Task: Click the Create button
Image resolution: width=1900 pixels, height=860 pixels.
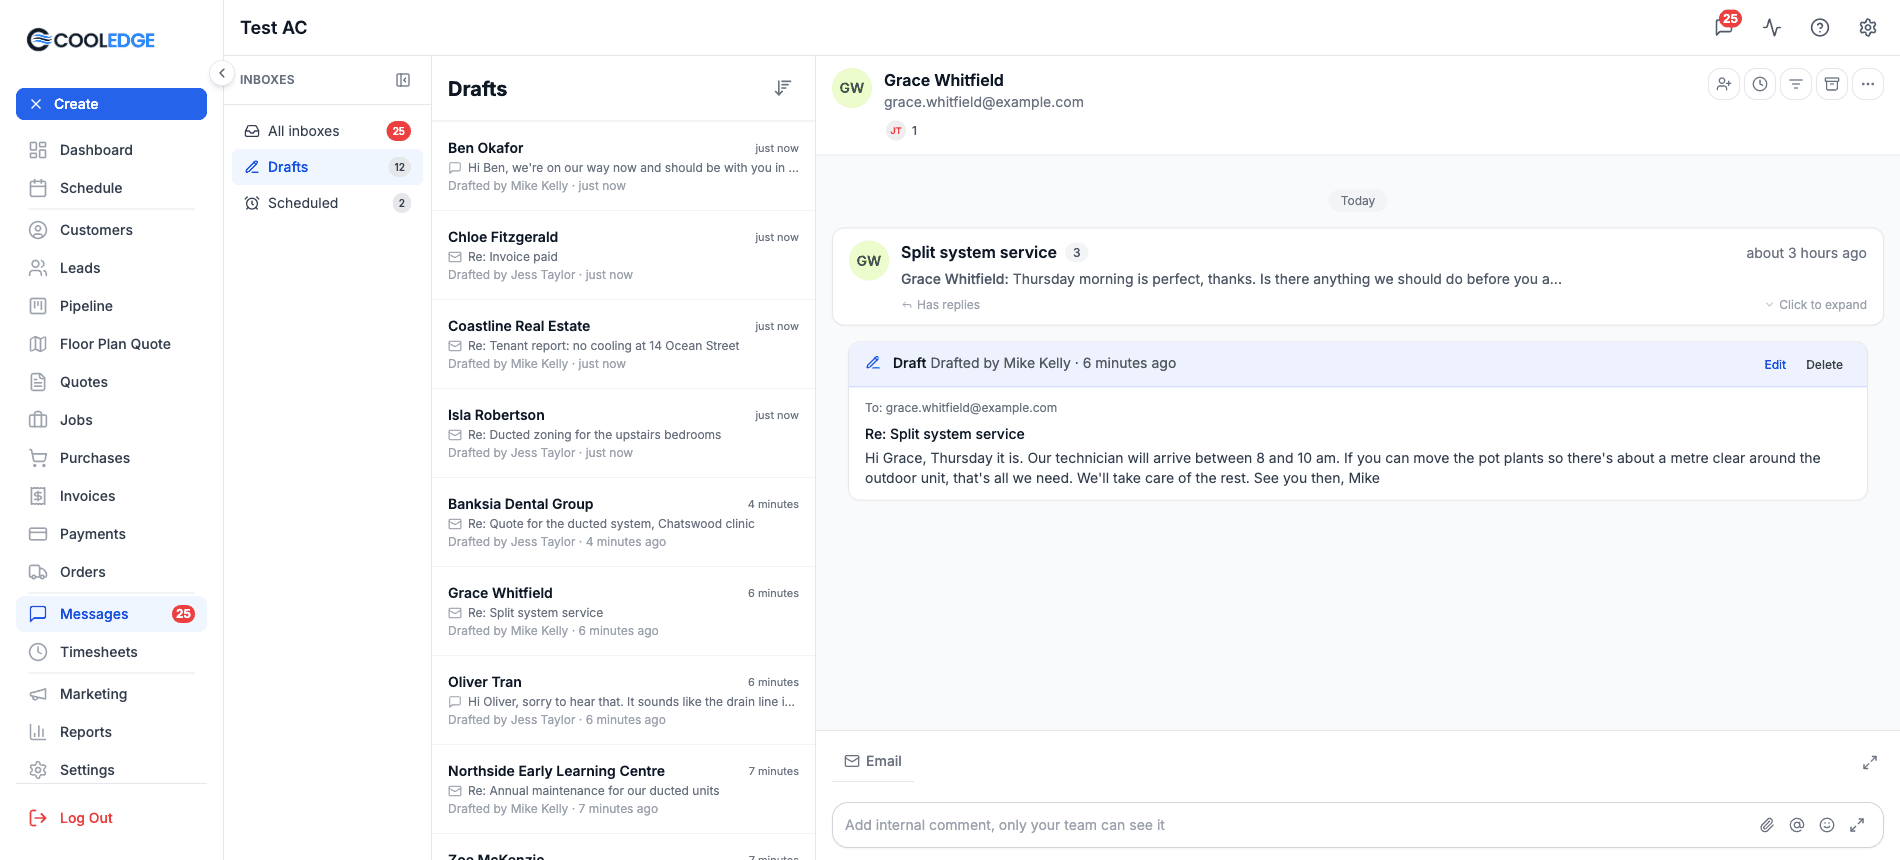Action: click(x=111, y=104)
